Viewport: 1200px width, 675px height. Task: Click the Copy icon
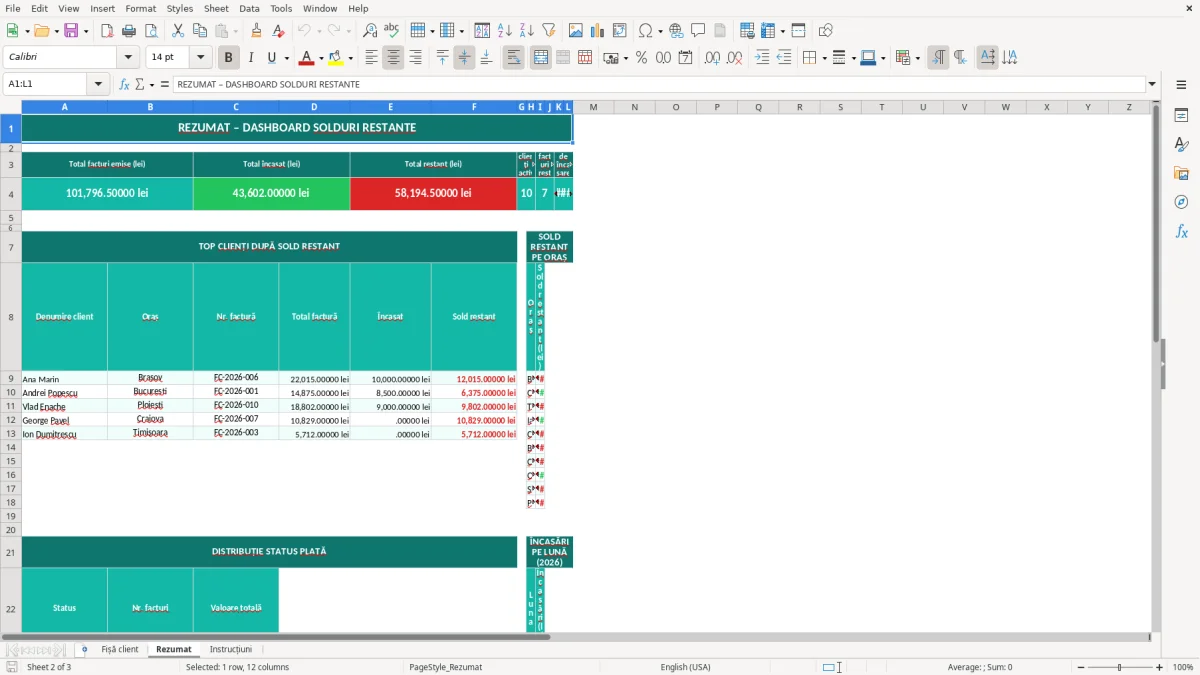click(x=198, y=31)
